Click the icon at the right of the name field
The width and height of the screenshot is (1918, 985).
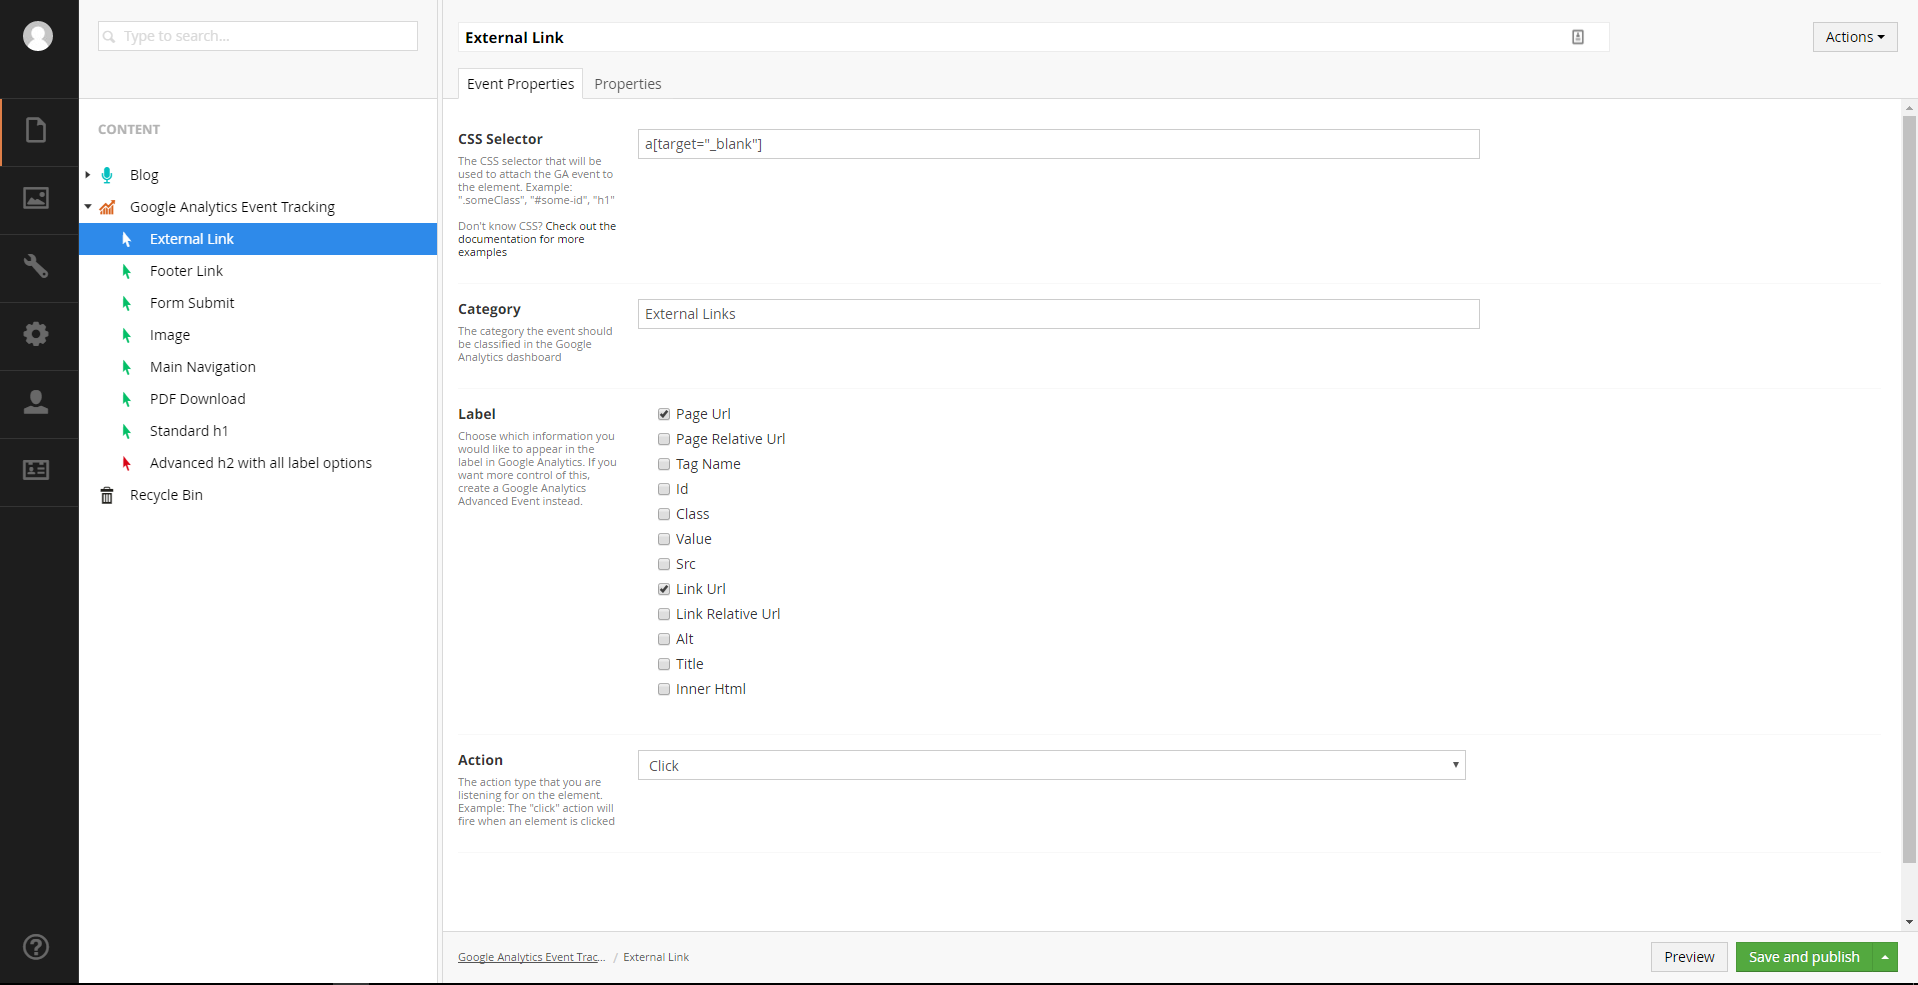(x=1578, y=37)
